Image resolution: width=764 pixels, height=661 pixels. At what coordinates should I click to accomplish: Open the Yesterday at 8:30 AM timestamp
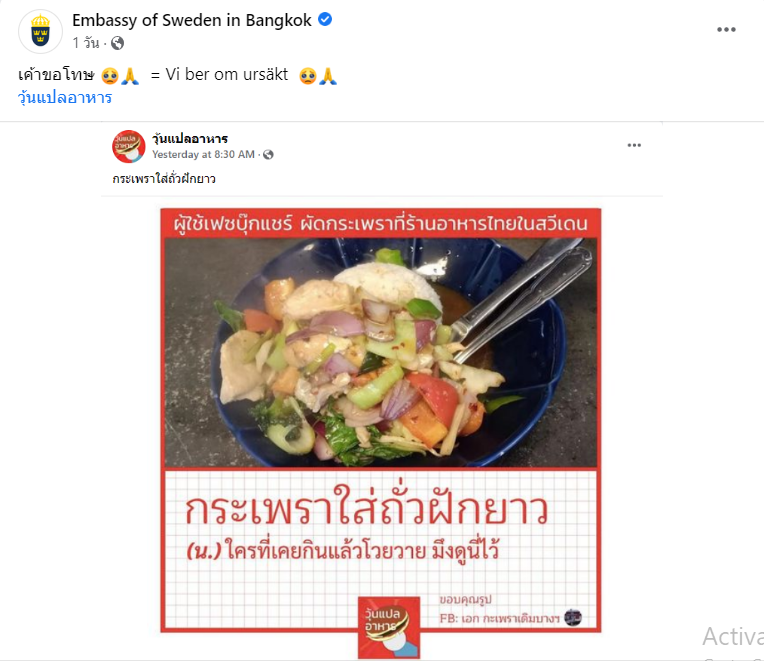[203, 154]
